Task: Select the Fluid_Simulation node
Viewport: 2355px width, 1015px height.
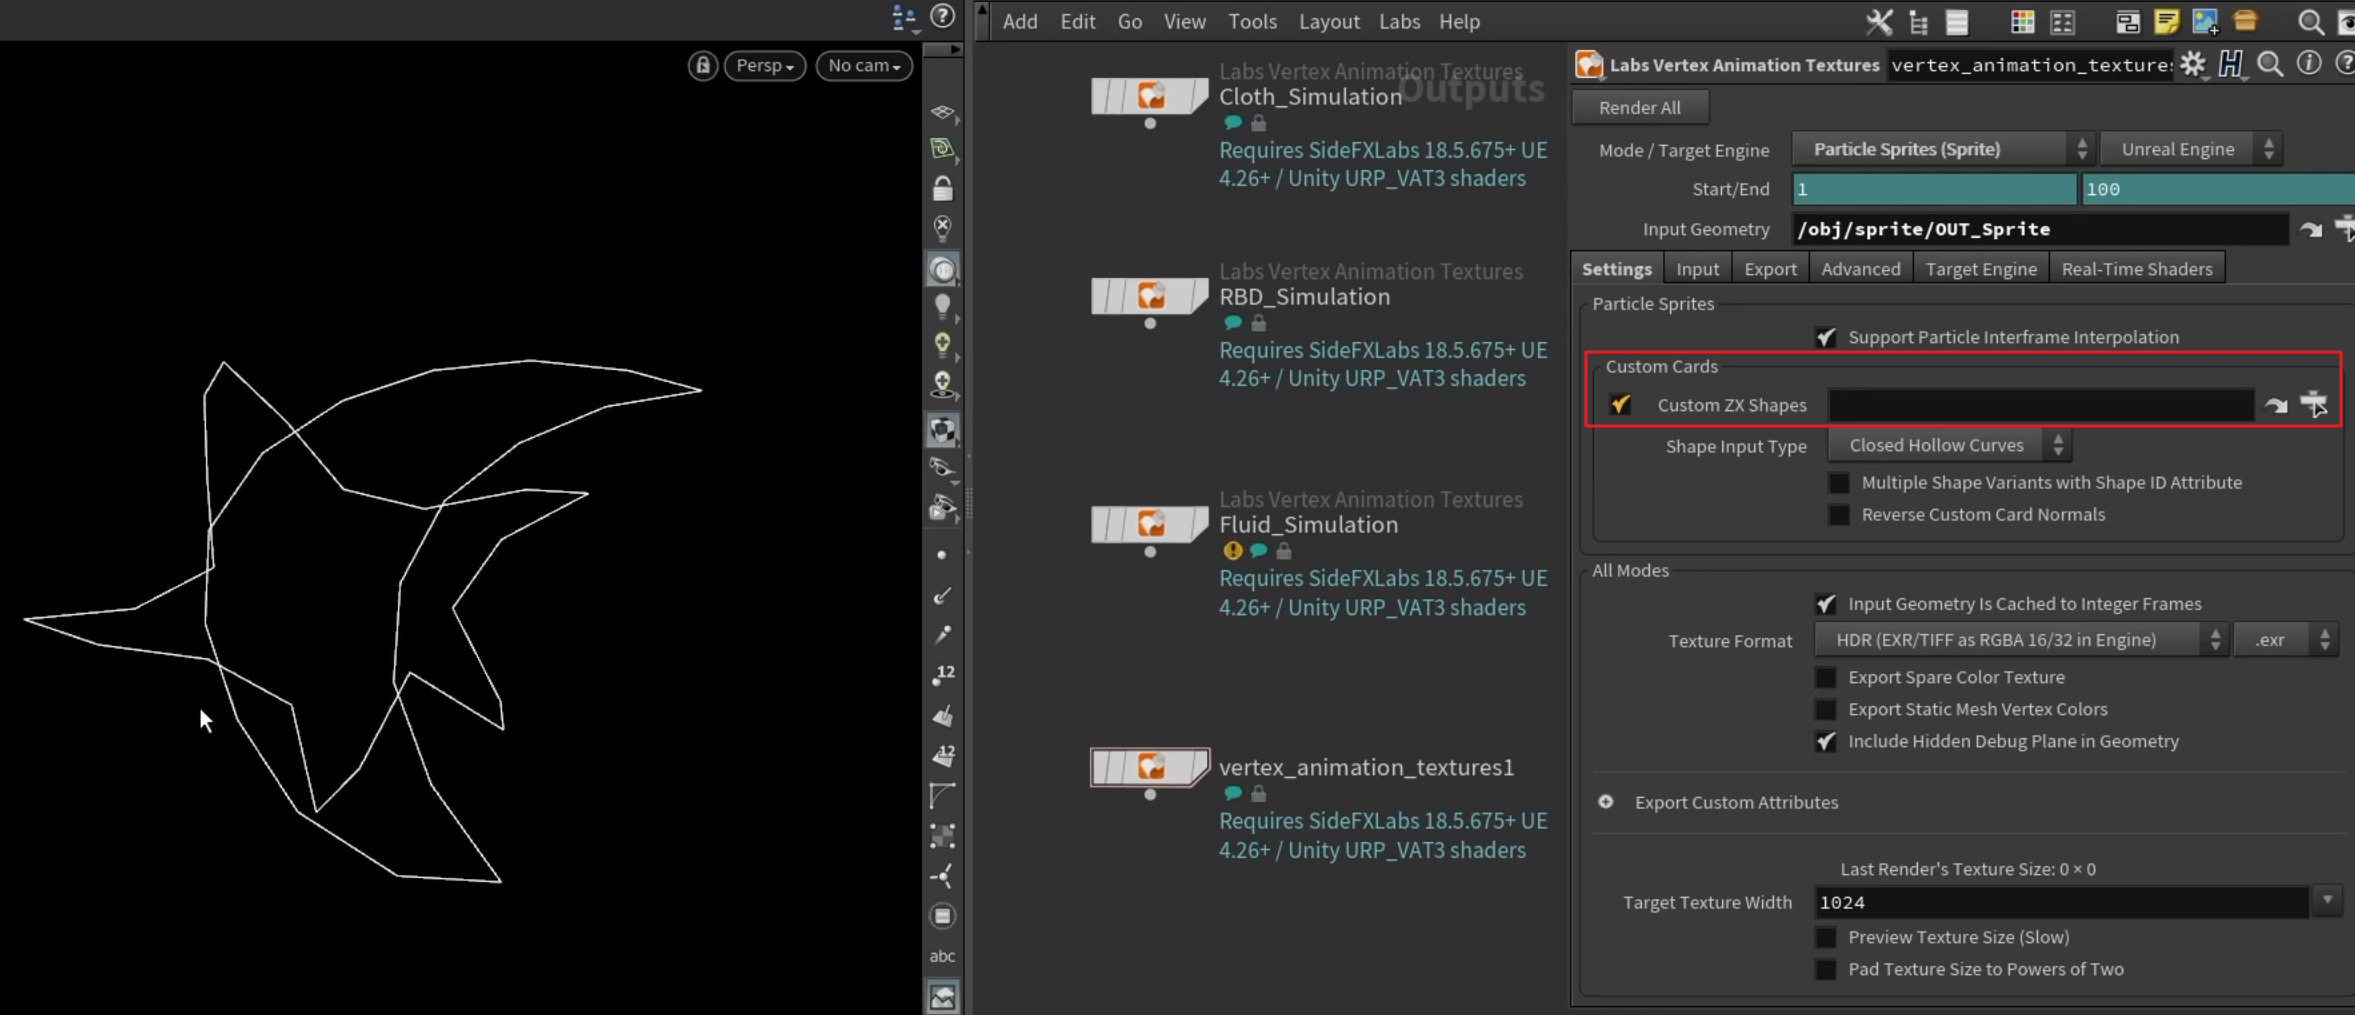Action: tap(1149, 524)
